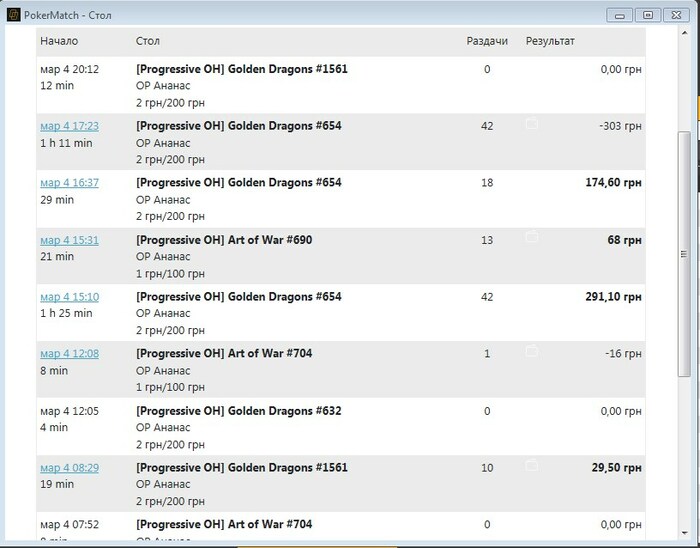Close the PokerMatch window
This screenshot has width=700, height=548.
[x=676, y=15]
